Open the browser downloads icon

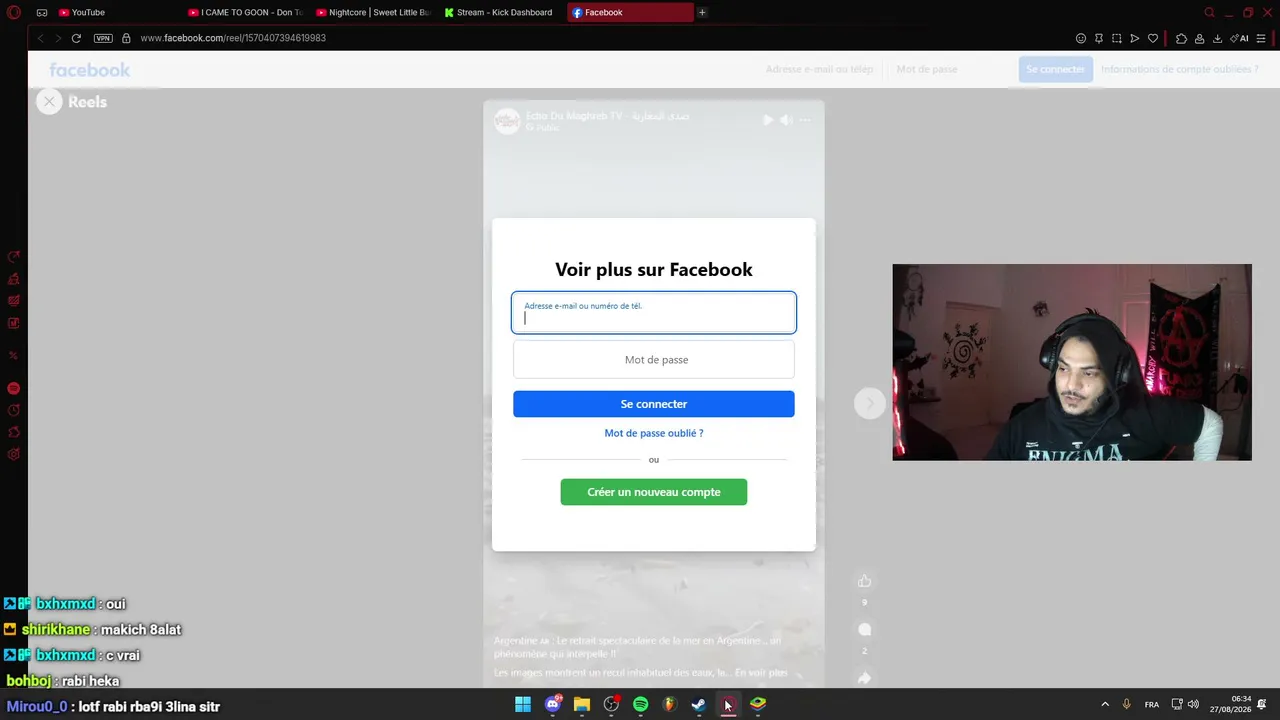pos(1217,38)
